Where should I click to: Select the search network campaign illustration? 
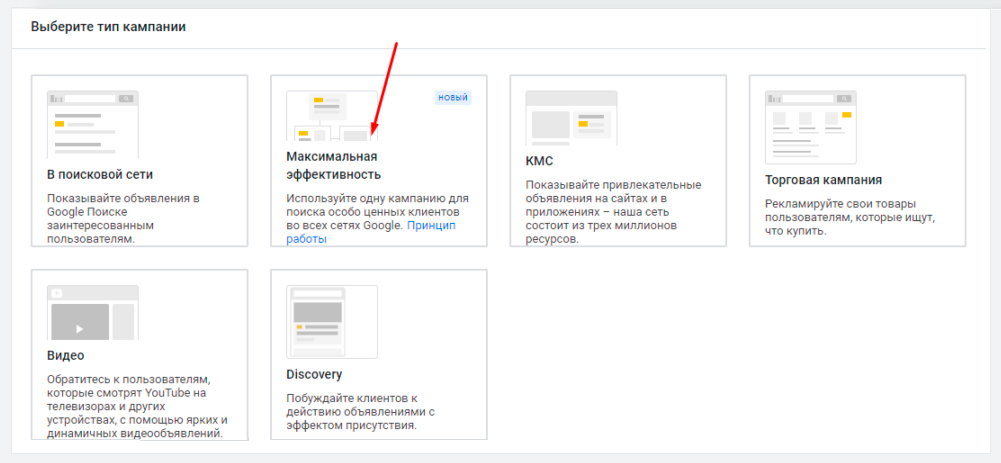click(93, 125)
